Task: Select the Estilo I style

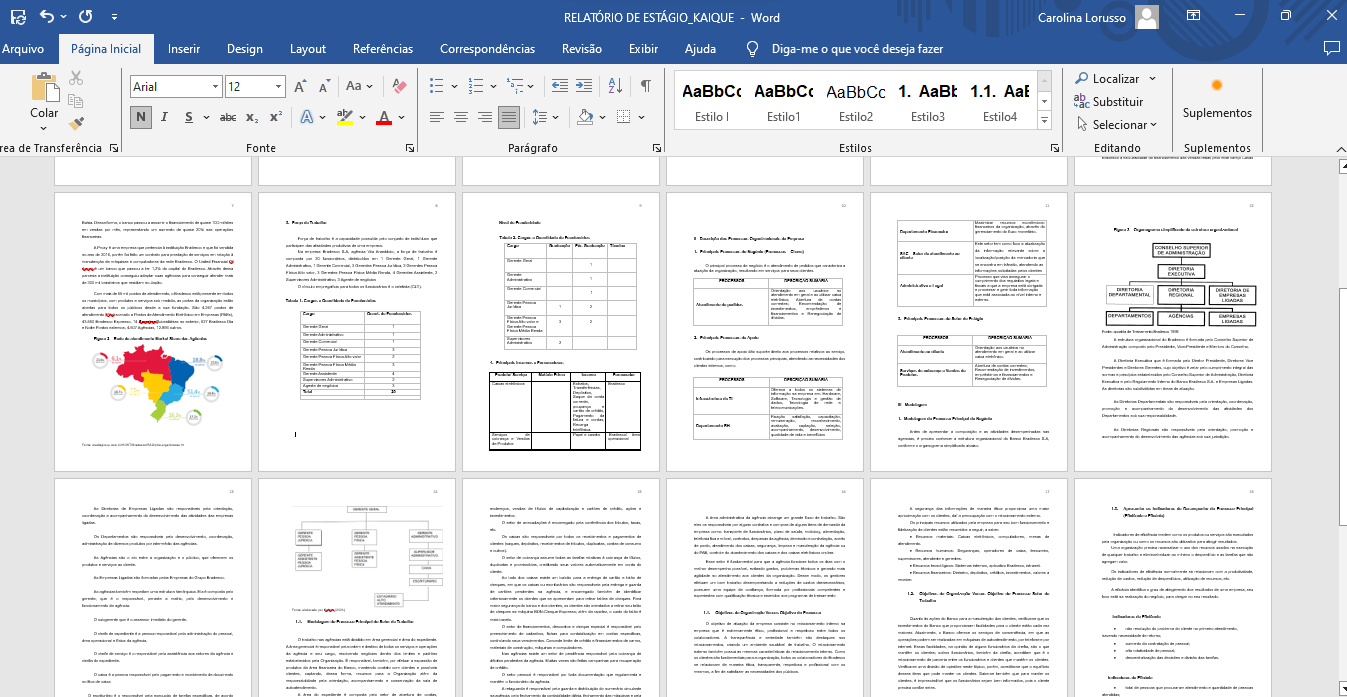Action: pyautogui.click(x=711, y=101)
